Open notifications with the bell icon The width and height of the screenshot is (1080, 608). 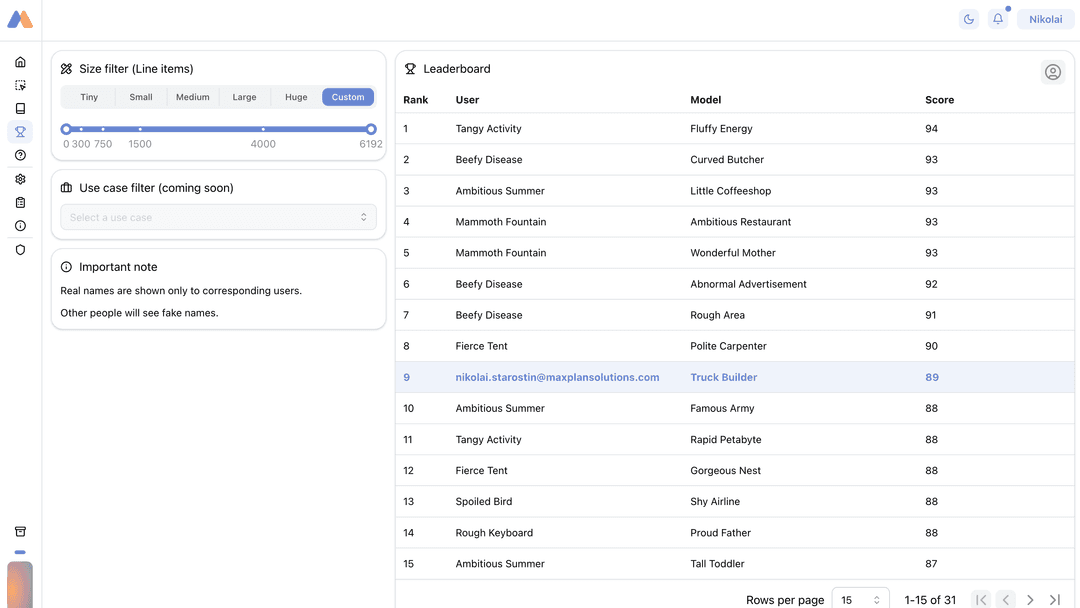(x=998, y=19)
